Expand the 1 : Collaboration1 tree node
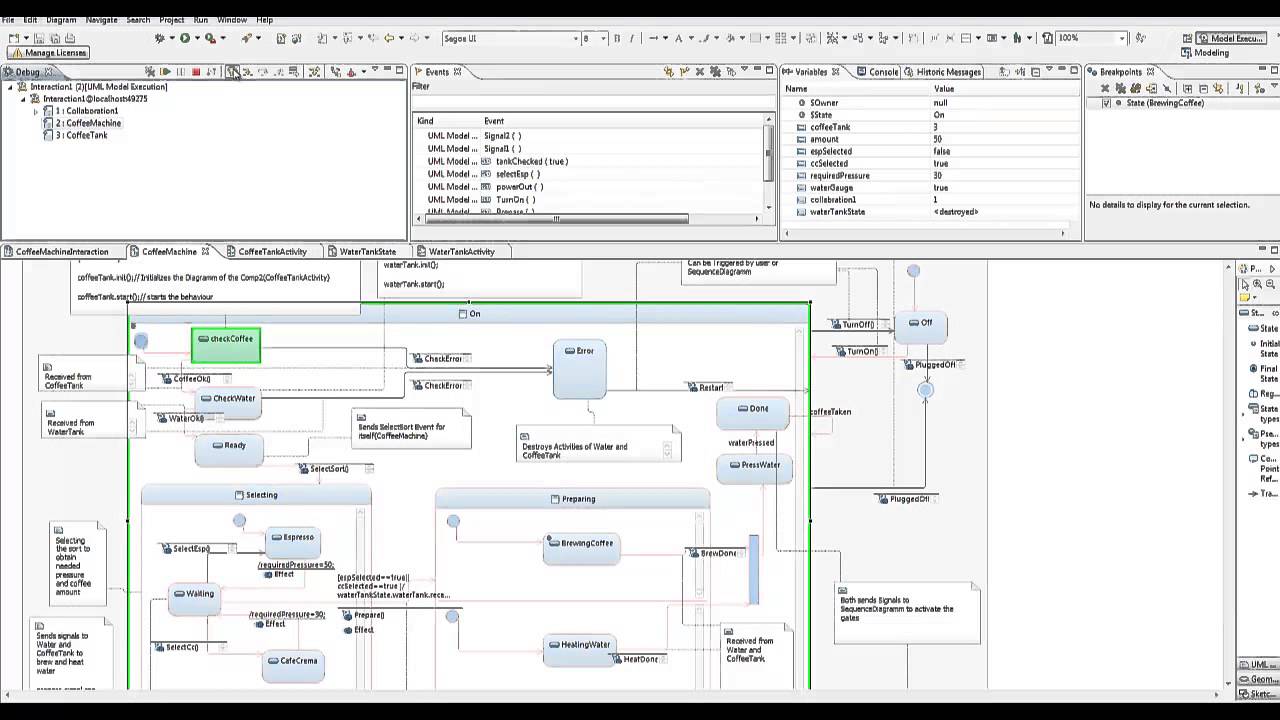The image size is (1280, 720). (x=36, y=111)
